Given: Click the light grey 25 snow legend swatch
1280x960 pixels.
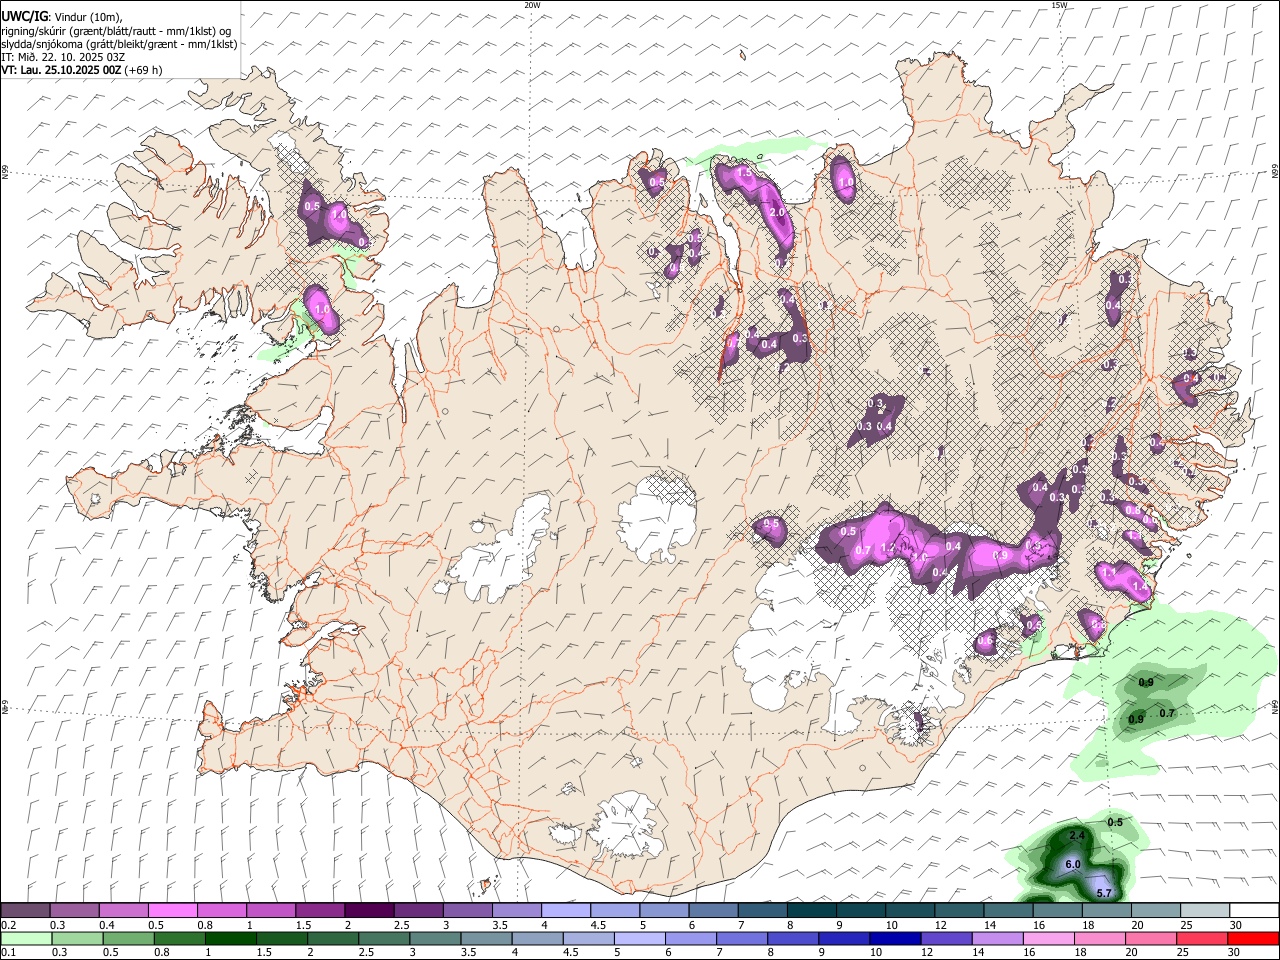Looking at the screenshot, I should [x=1204, y=911].
